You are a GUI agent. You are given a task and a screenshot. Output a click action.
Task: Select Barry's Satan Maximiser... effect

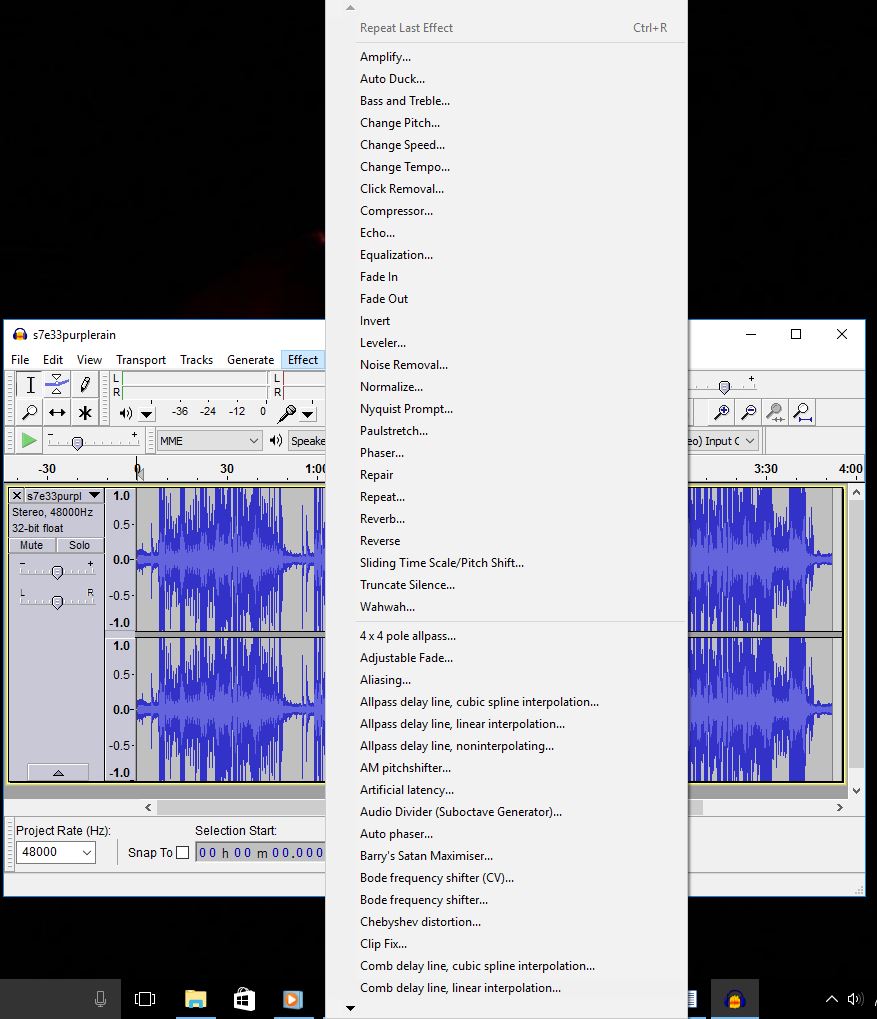coord(506,855)
